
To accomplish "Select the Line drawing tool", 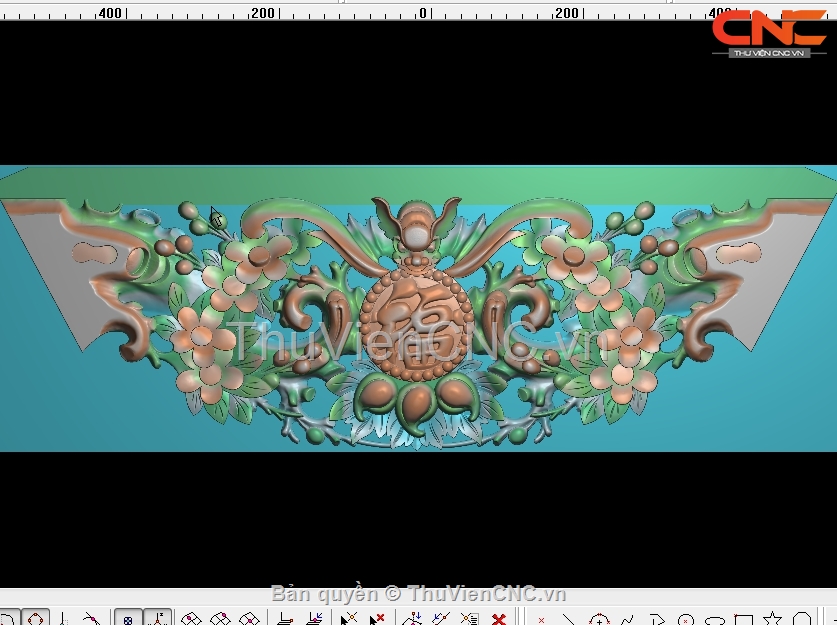I will (567, 619).
